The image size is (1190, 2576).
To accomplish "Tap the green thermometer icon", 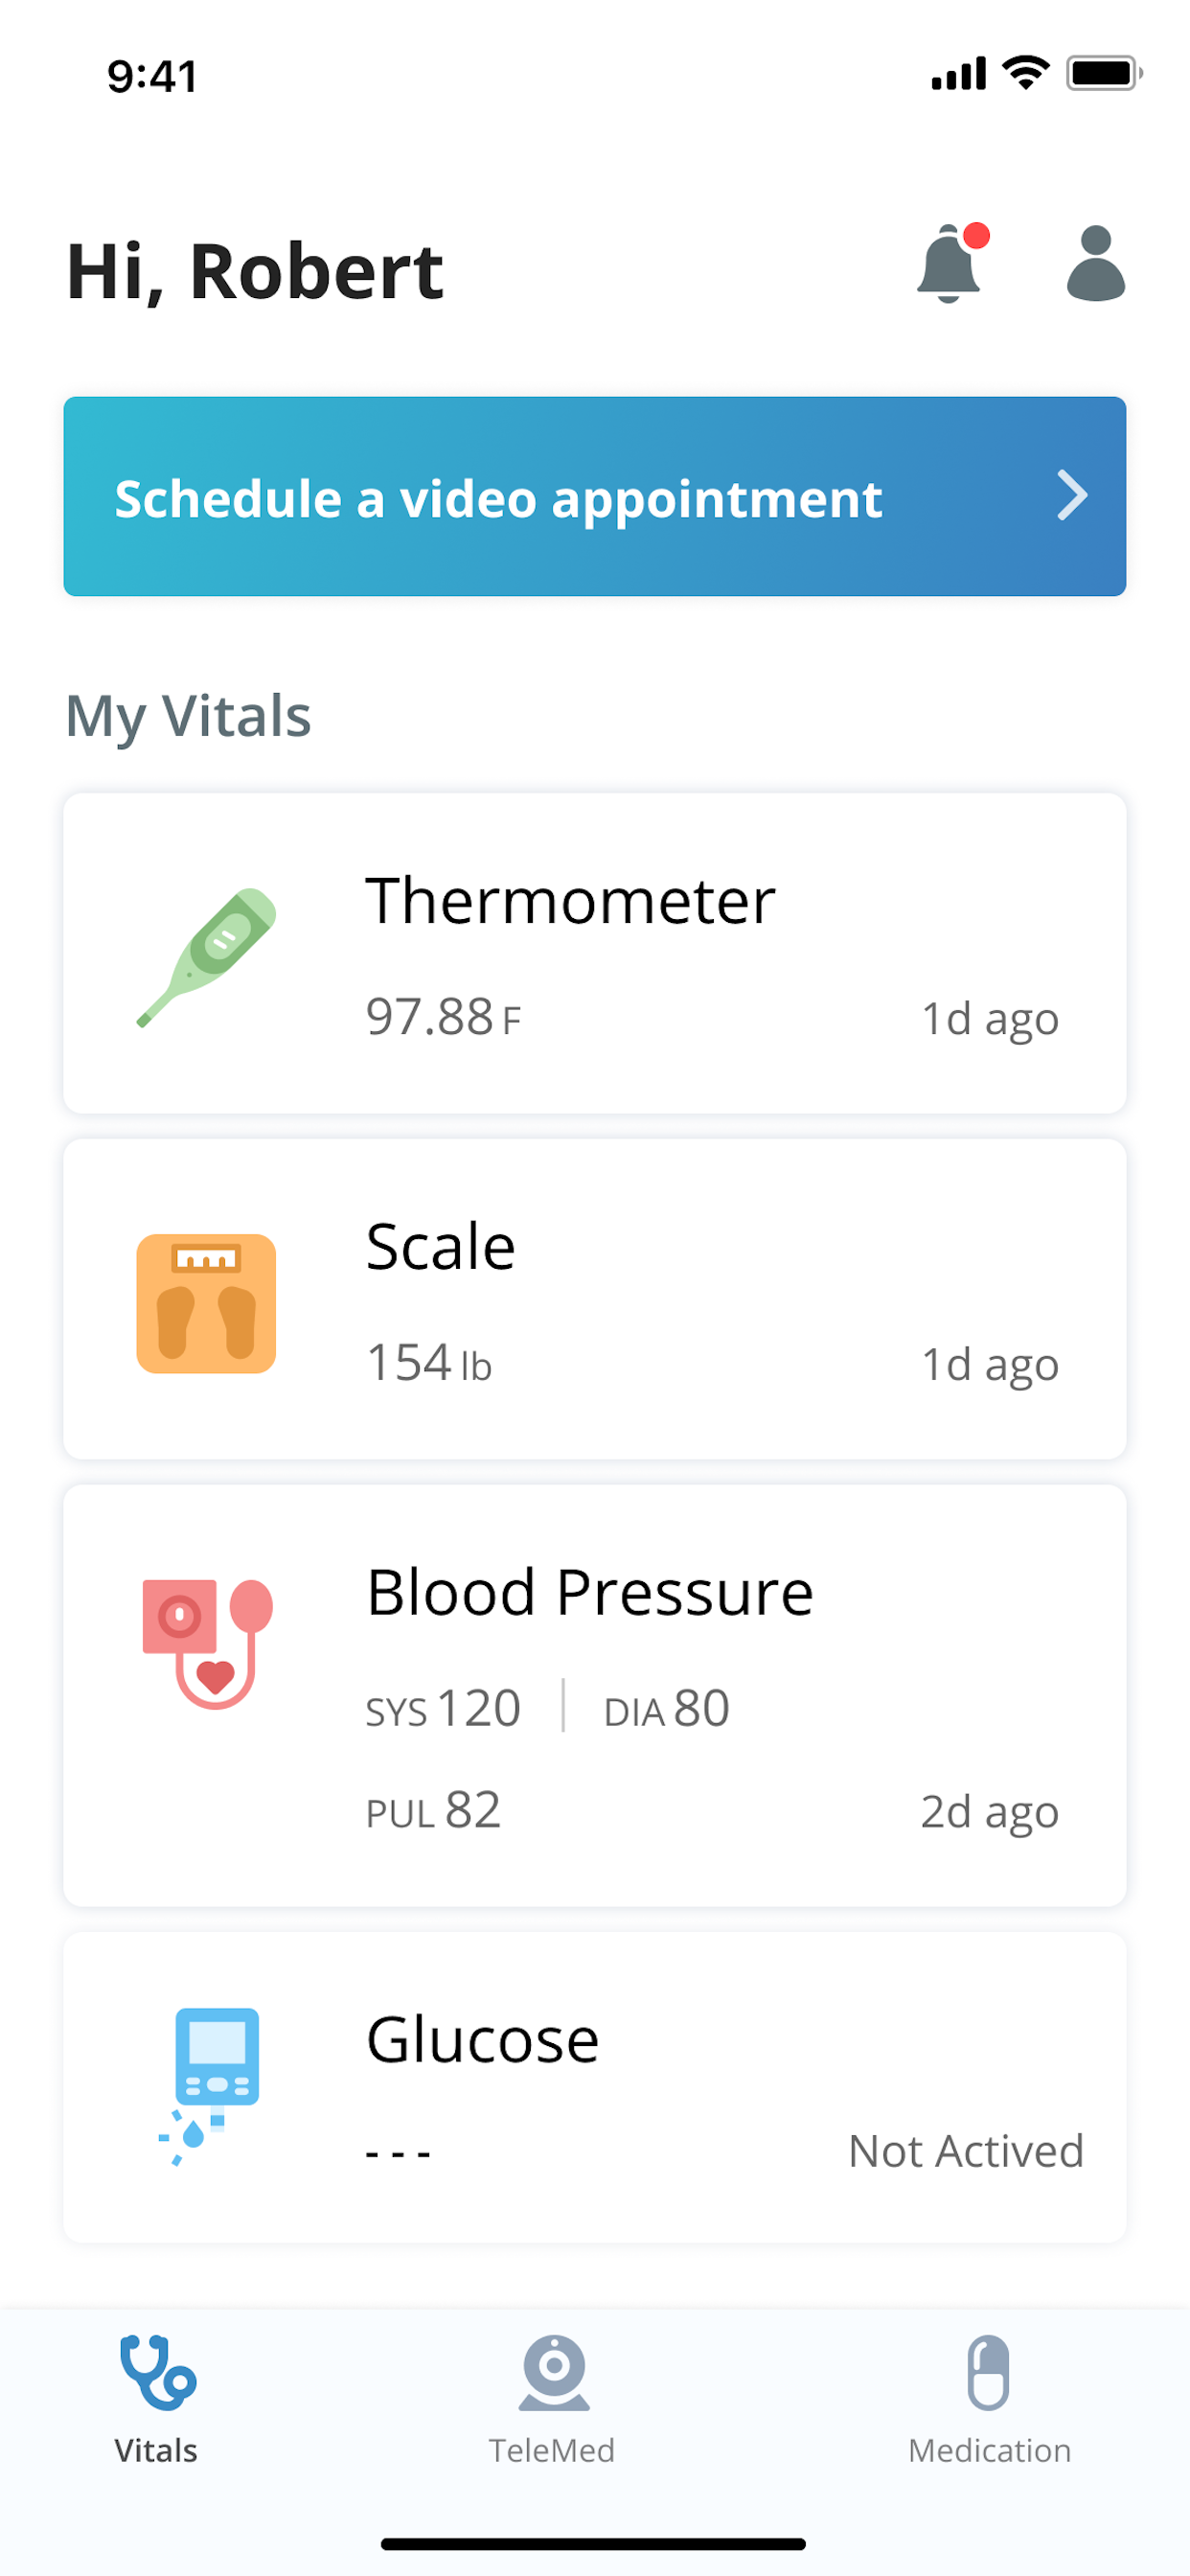I will [x=206, y=957].
